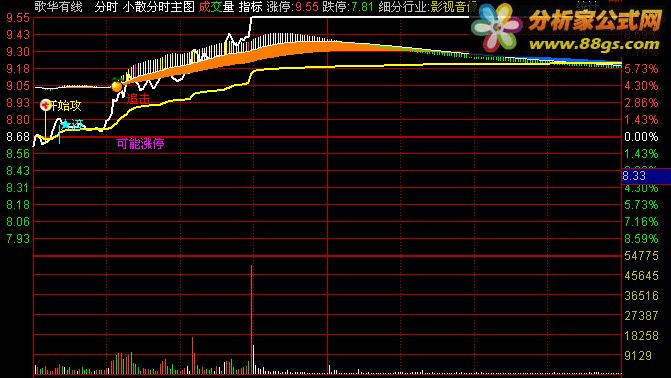Click the 可能涨停 magenta annotation
Screen dimensions: 671x378
[x=140, y=144]
